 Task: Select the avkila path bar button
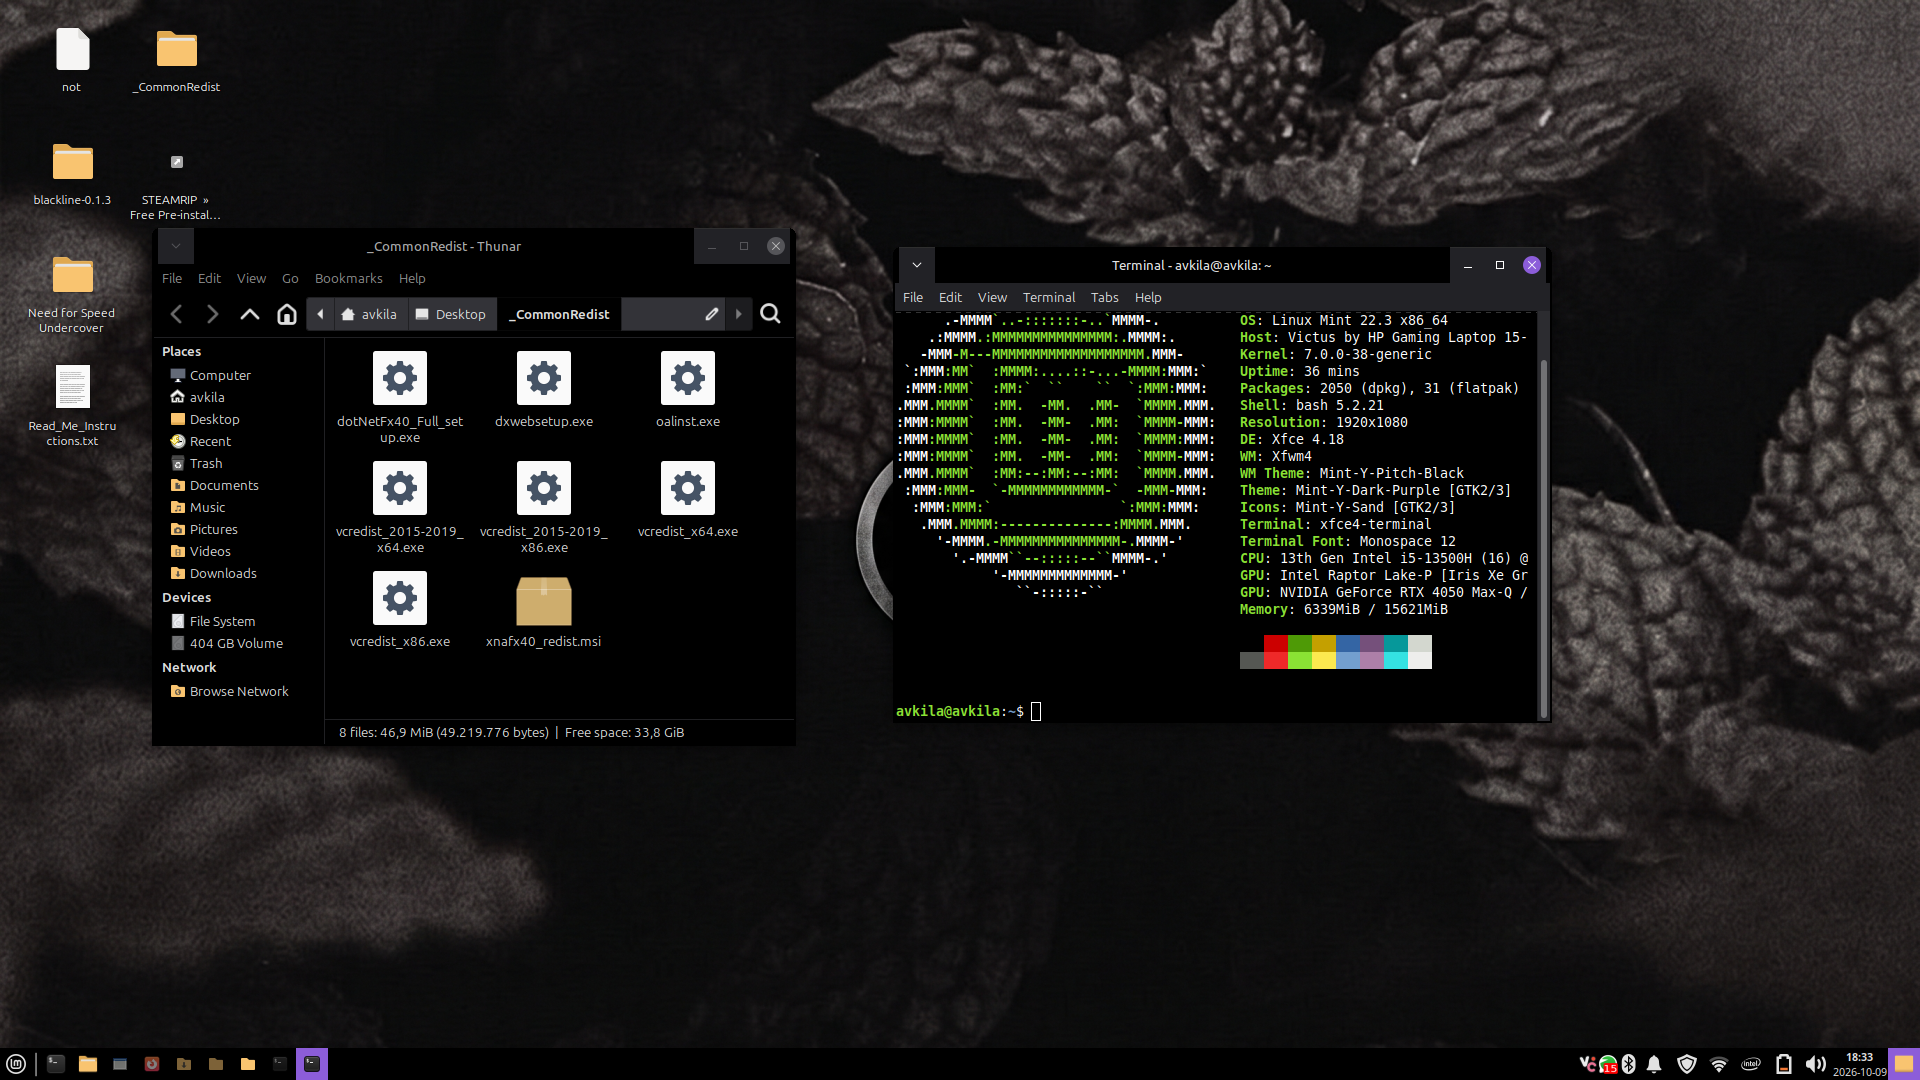tap(369, 314)
